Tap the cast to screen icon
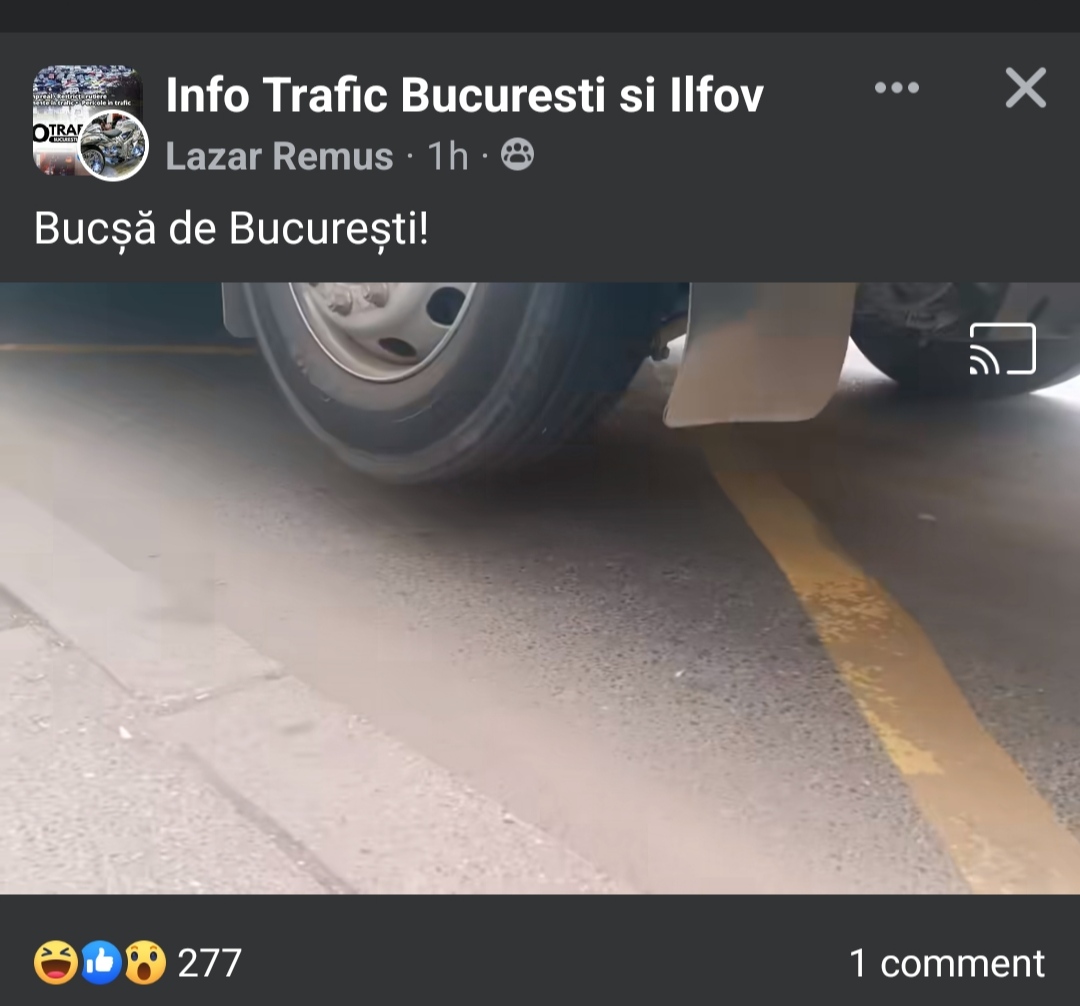Screen dimensions: 1080x1006 (x=1002, y=349)
